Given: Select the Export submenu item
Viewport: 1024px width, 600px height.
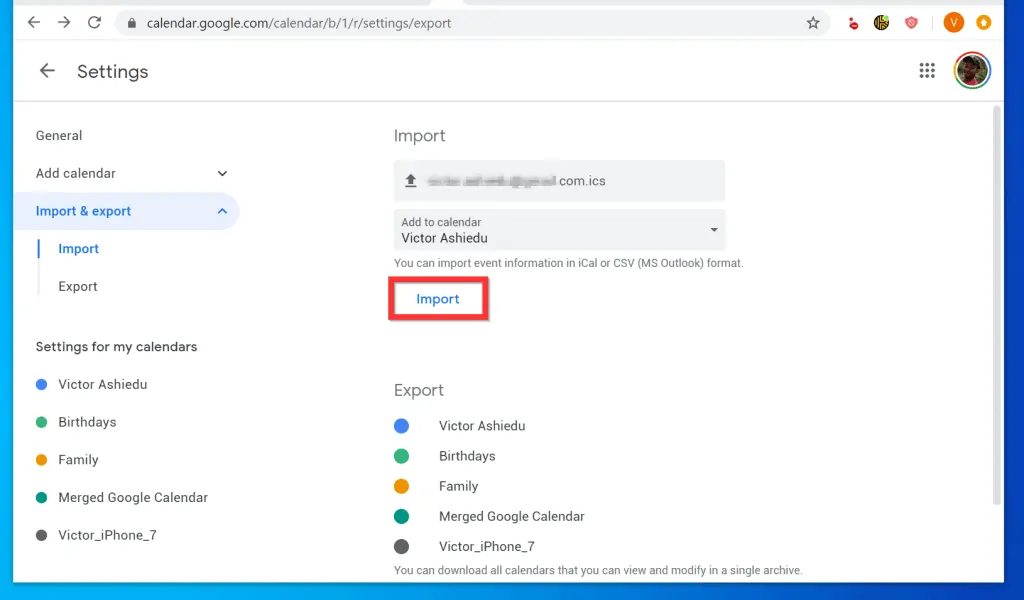Looking at the screenshot, I should tap(78, 287).
